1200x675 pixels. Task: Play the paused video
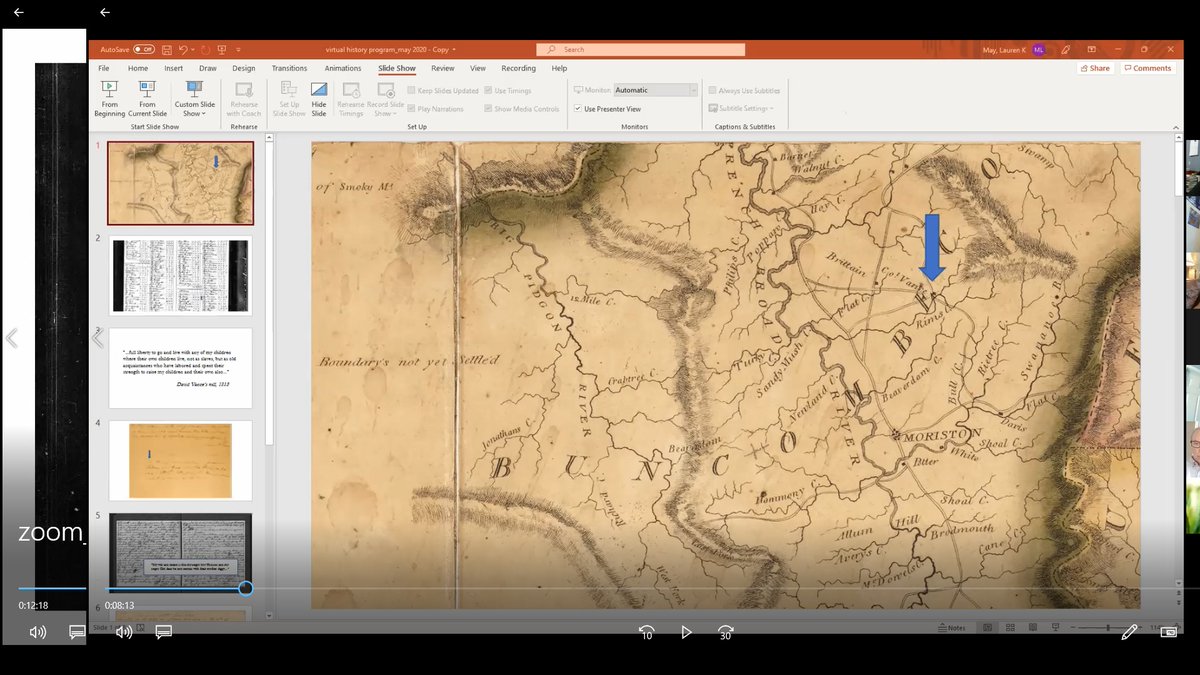pyautogui.click(x=686, y=632)
